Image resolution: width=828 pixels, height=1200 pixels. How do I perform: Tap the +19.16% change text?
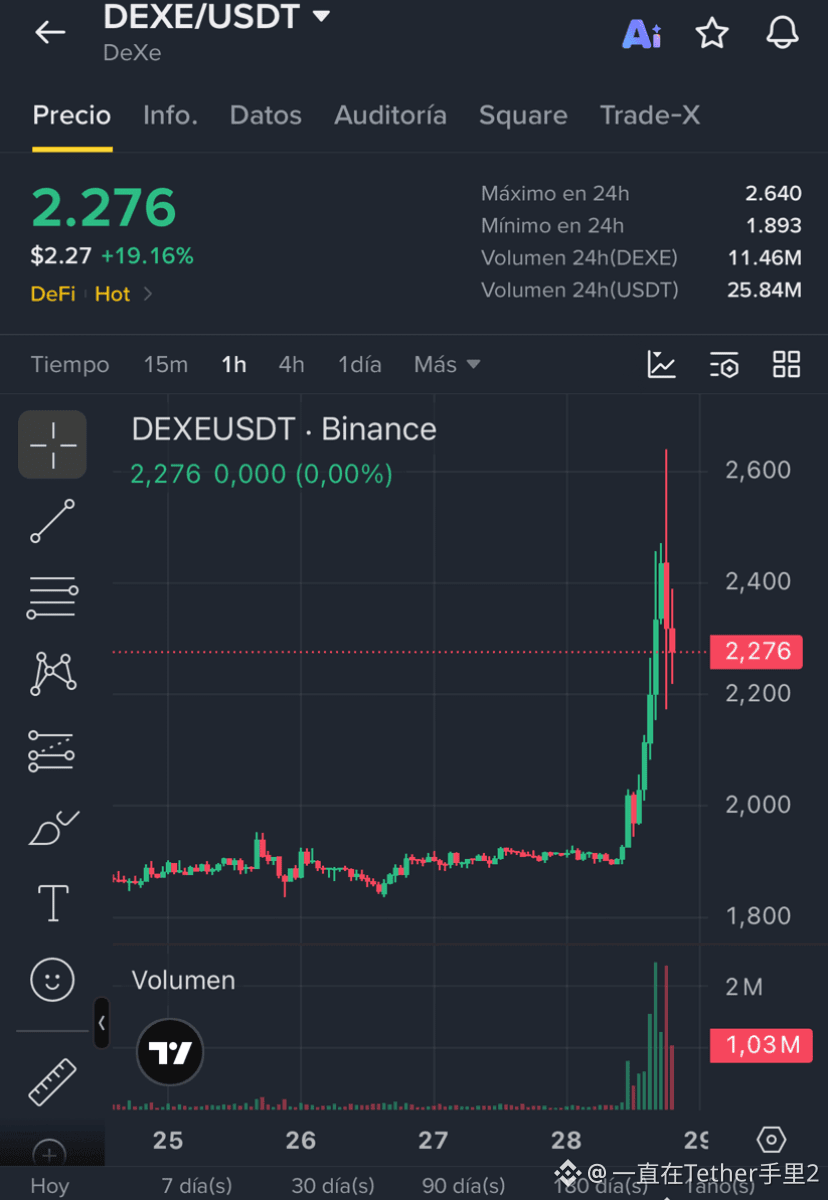147,256
